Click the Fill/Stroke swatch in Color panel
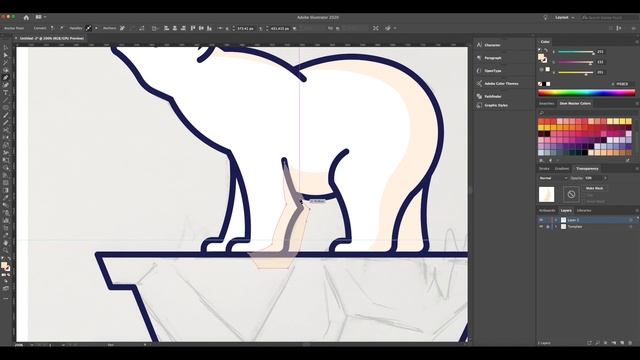 [x=542, y=58]
